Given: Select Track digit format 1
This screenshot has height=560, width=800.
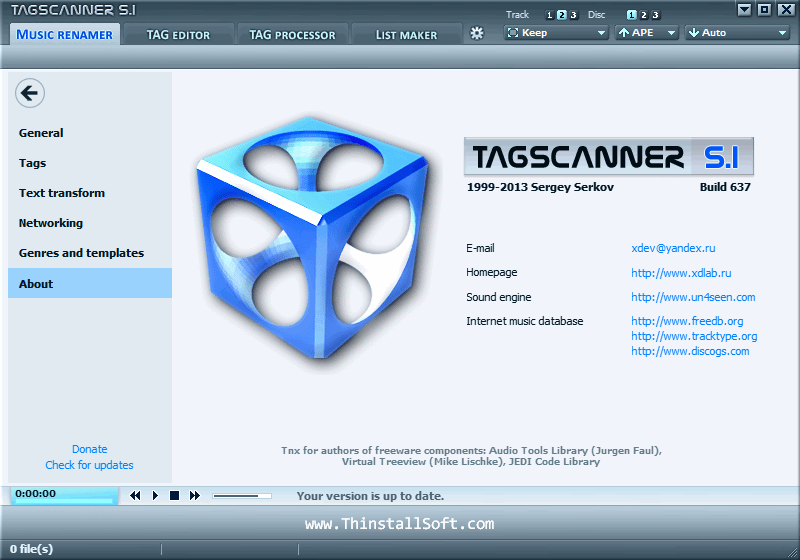Looking at the screenshot, I should click(x=549, y=15).
